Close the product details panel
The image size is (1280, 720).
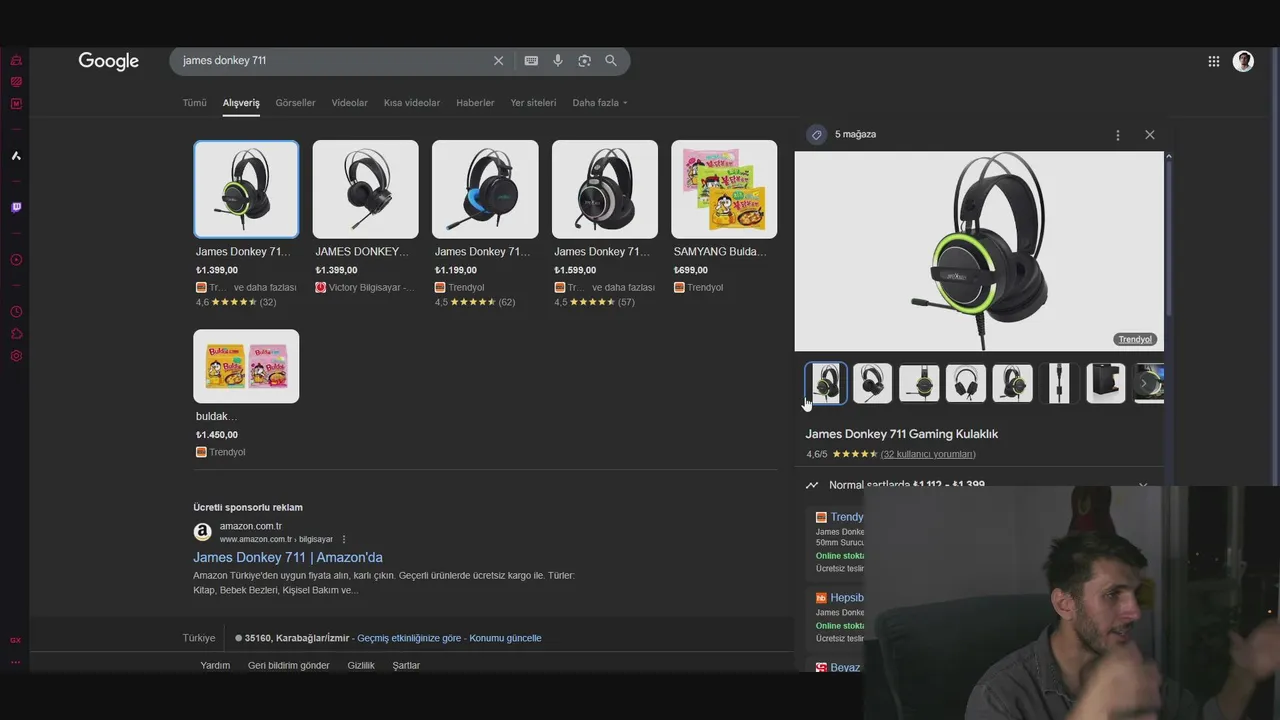point(1150,135)
